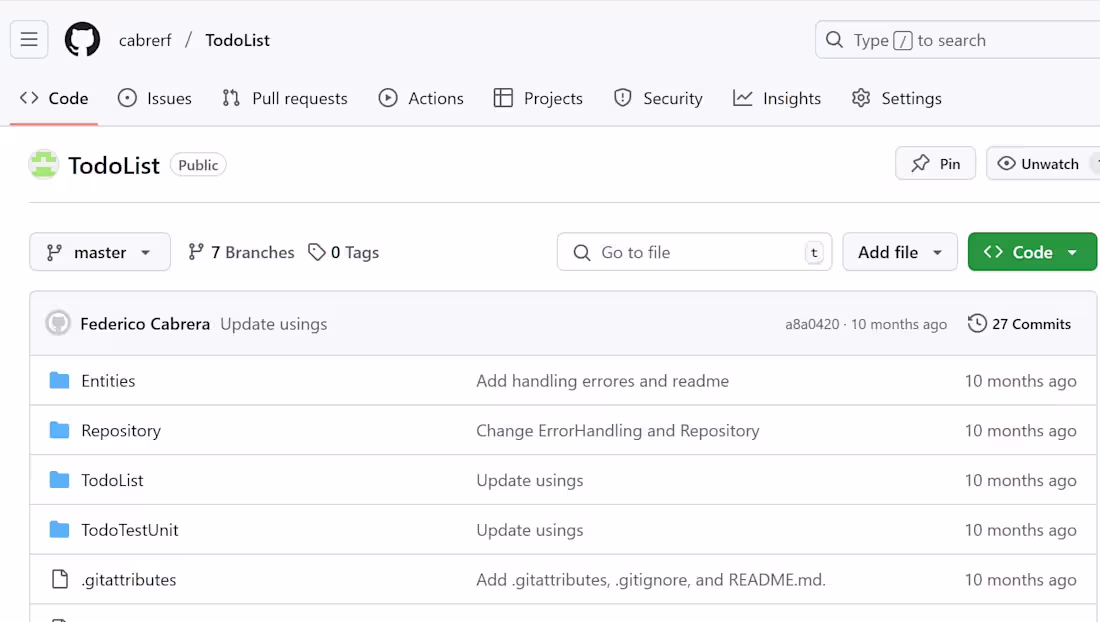Click the TodoList repository avatar icon
Viewport: 1100px width, 622px height.
click(44, 165)
